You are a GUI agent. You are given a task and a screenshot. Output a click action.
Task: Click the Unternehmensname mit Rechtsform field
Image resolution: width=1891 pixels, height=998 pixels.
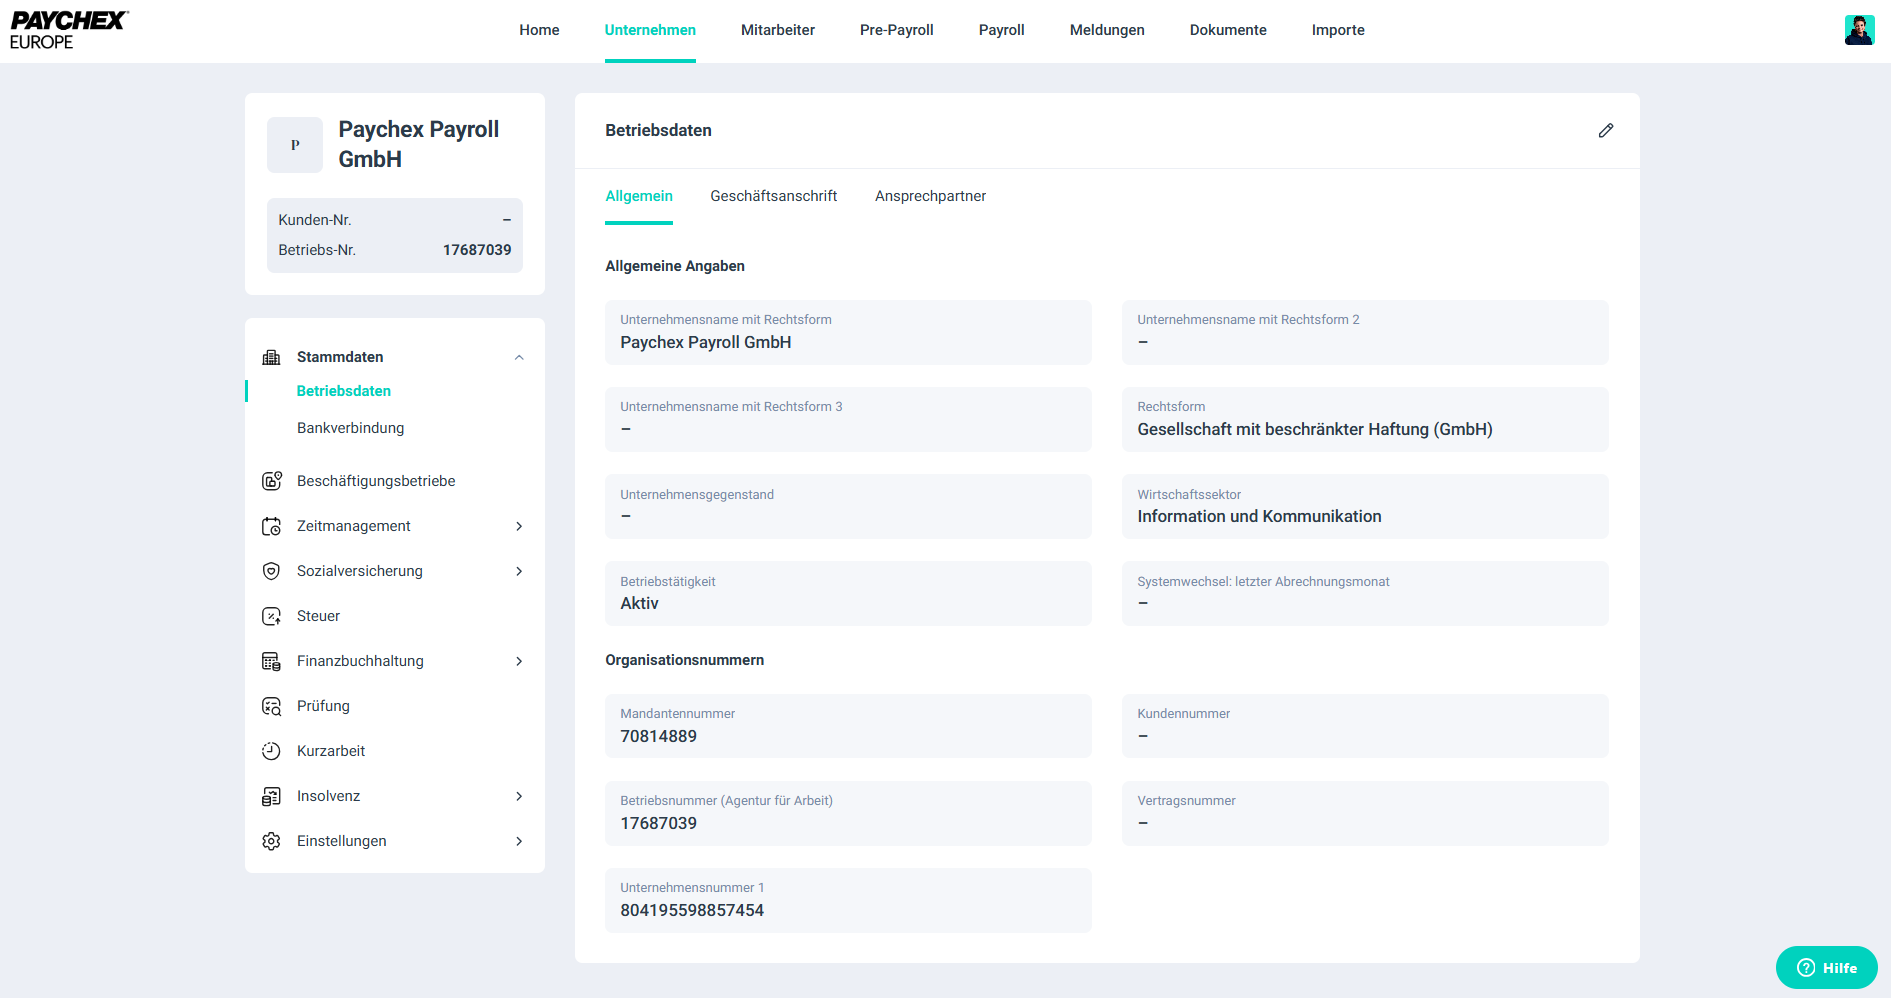(x=847, y=332)
